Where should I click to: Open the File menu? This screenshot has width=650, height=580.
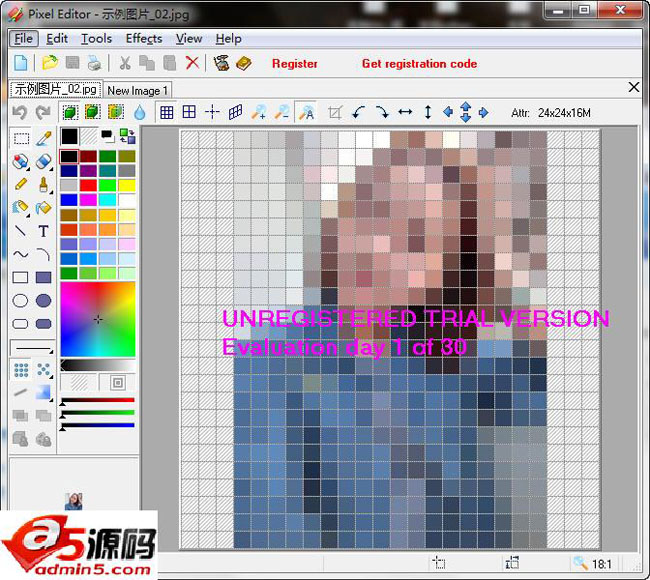[24, 39]
